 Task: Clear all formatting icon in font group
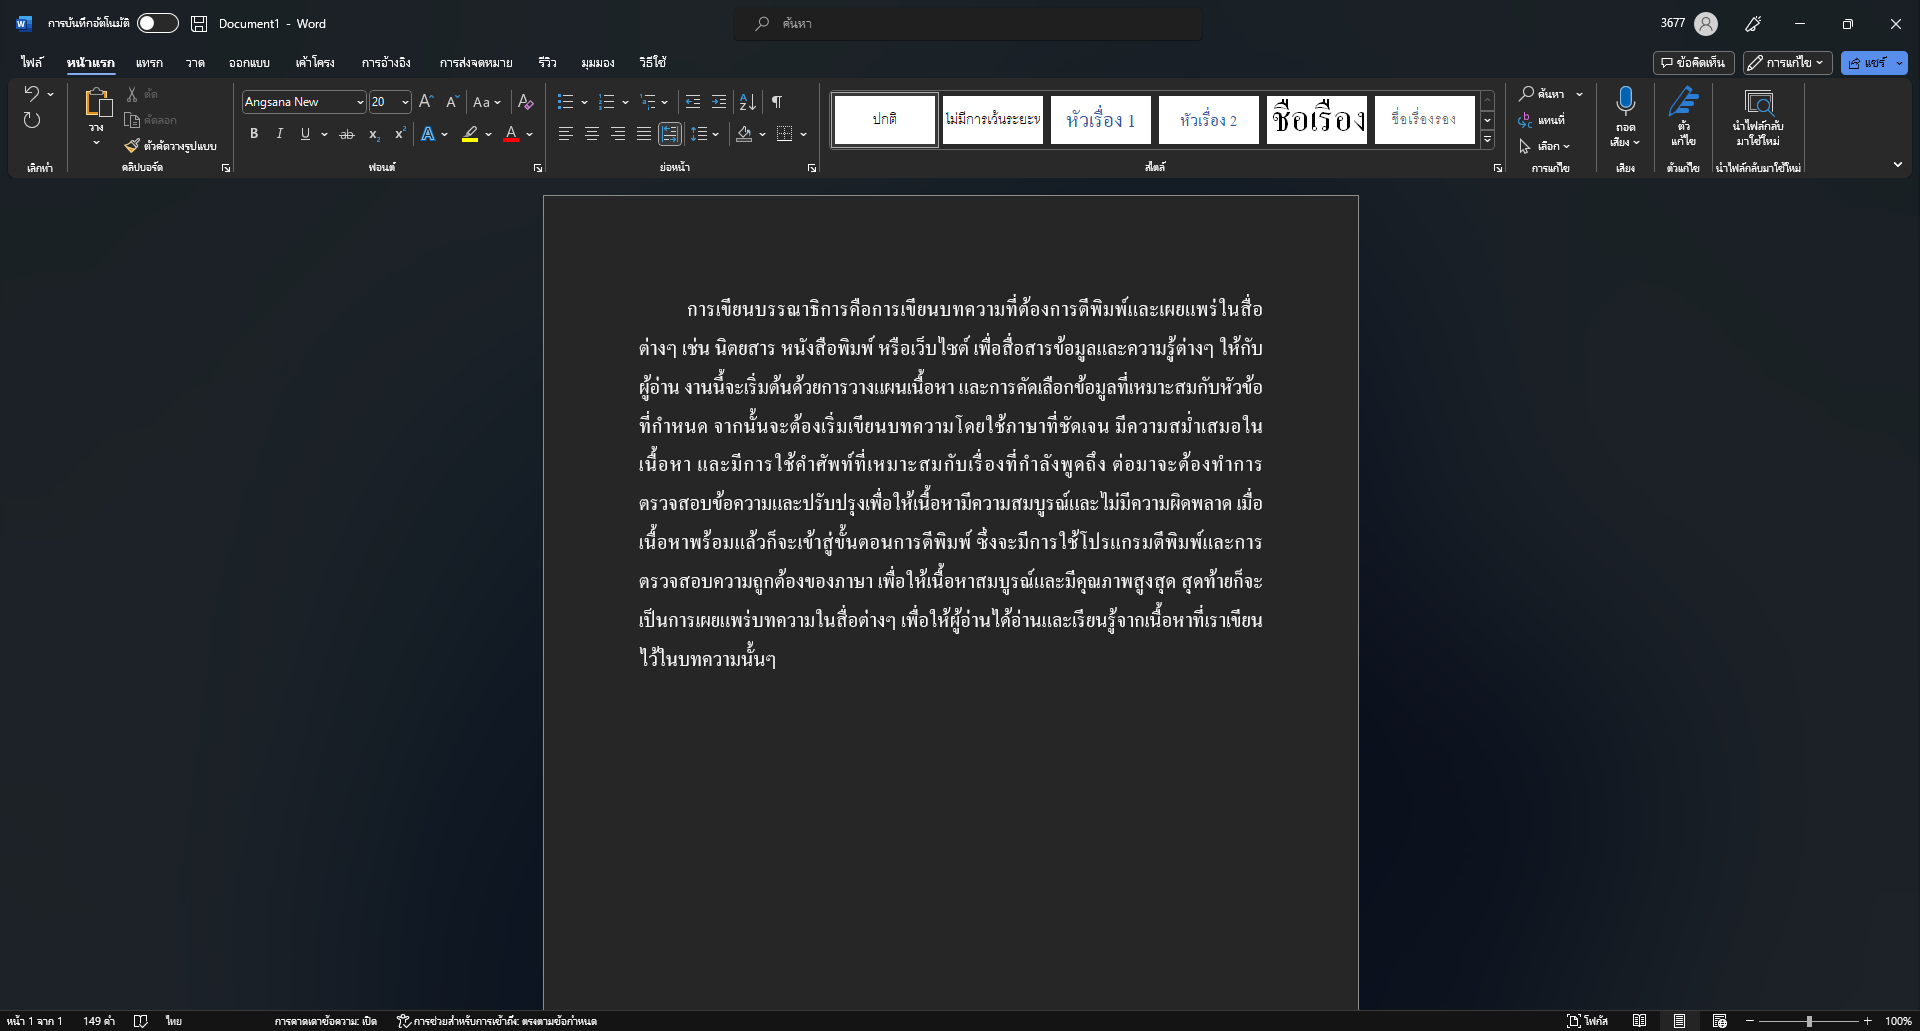pos(525,102)
